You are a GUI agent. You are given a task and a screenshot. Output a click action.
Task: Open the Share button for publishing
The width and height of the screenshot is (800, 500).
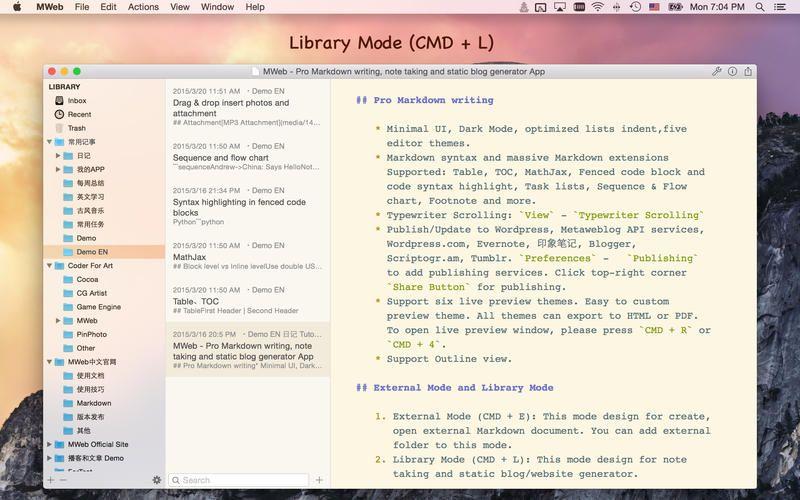click(x=748, y=71)
